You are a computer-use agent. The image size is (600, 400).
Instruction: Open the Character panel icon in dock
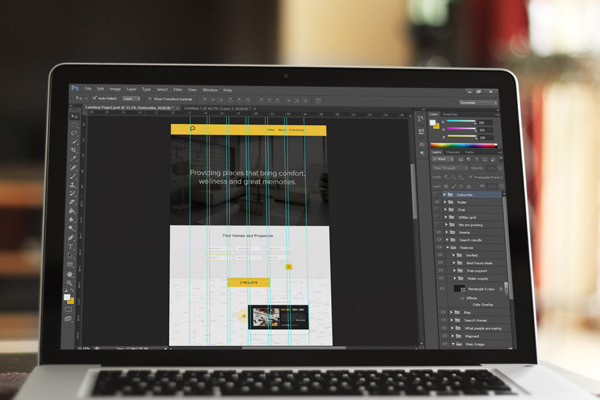click(421, 144)
